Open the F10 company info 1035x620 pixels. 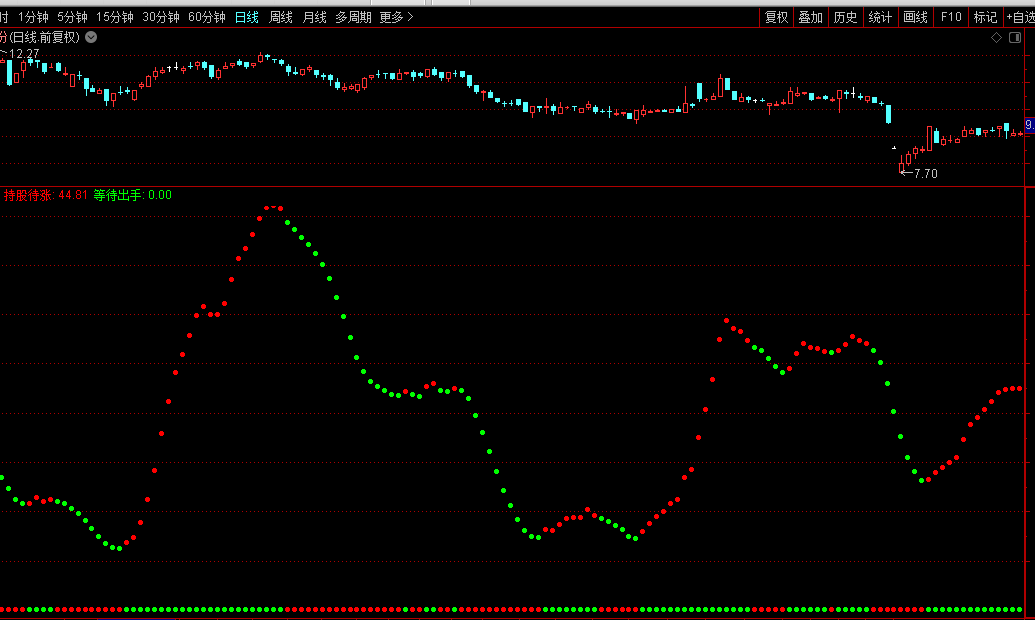[x=951, y=17]
